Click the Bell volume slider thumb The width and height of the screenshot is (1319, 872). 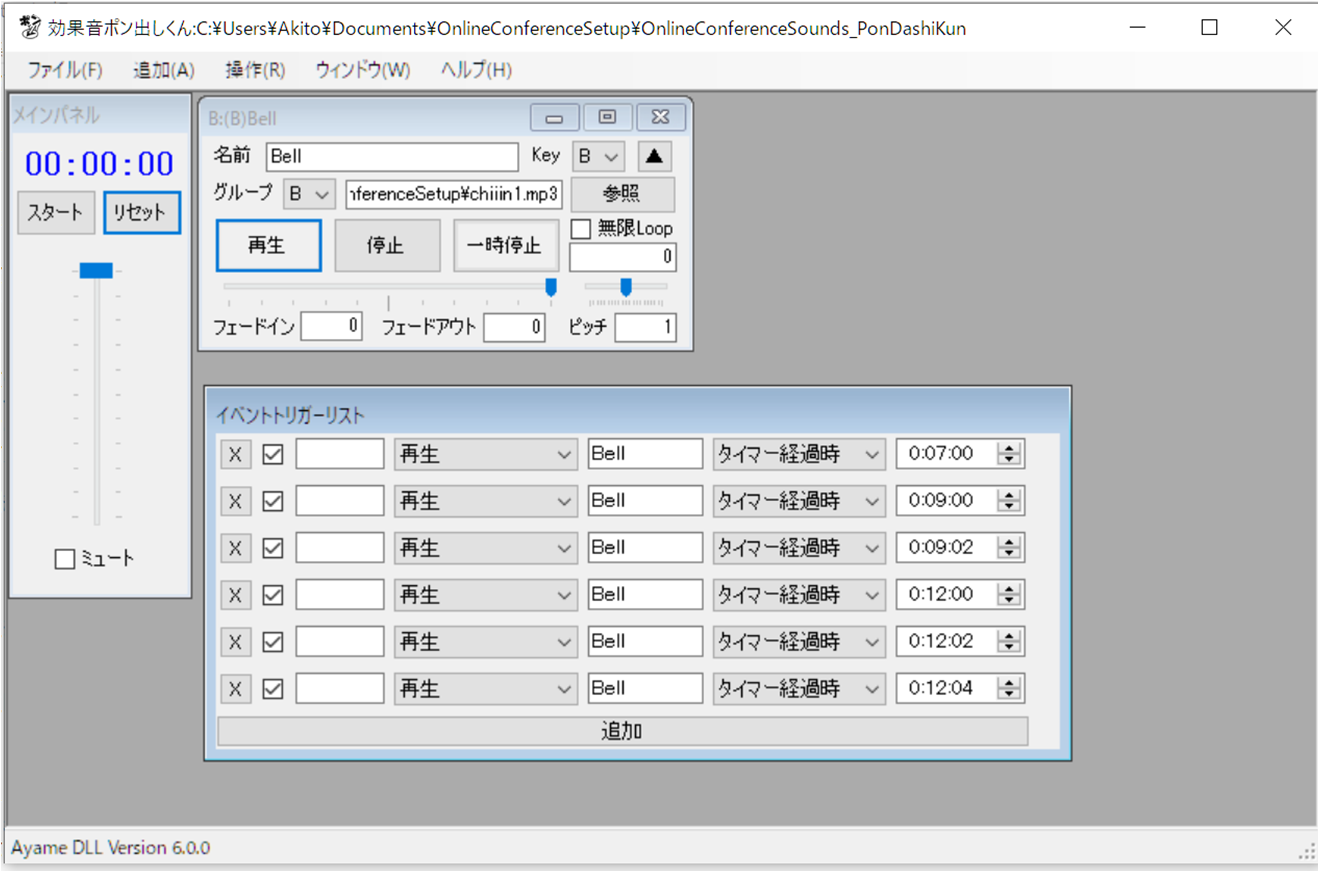(x=550, y=288)
